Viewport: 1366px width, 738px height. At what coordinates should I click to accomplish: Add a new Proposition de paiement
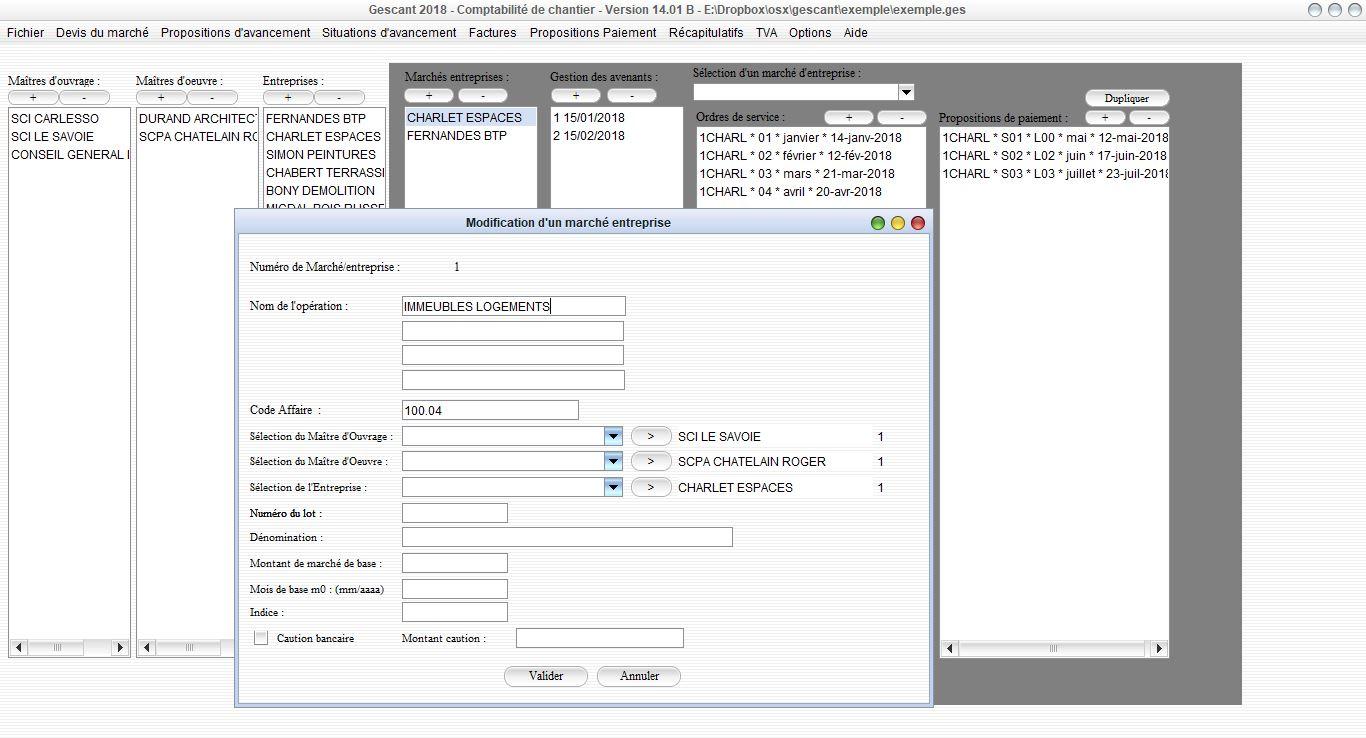pos(1105,118)
